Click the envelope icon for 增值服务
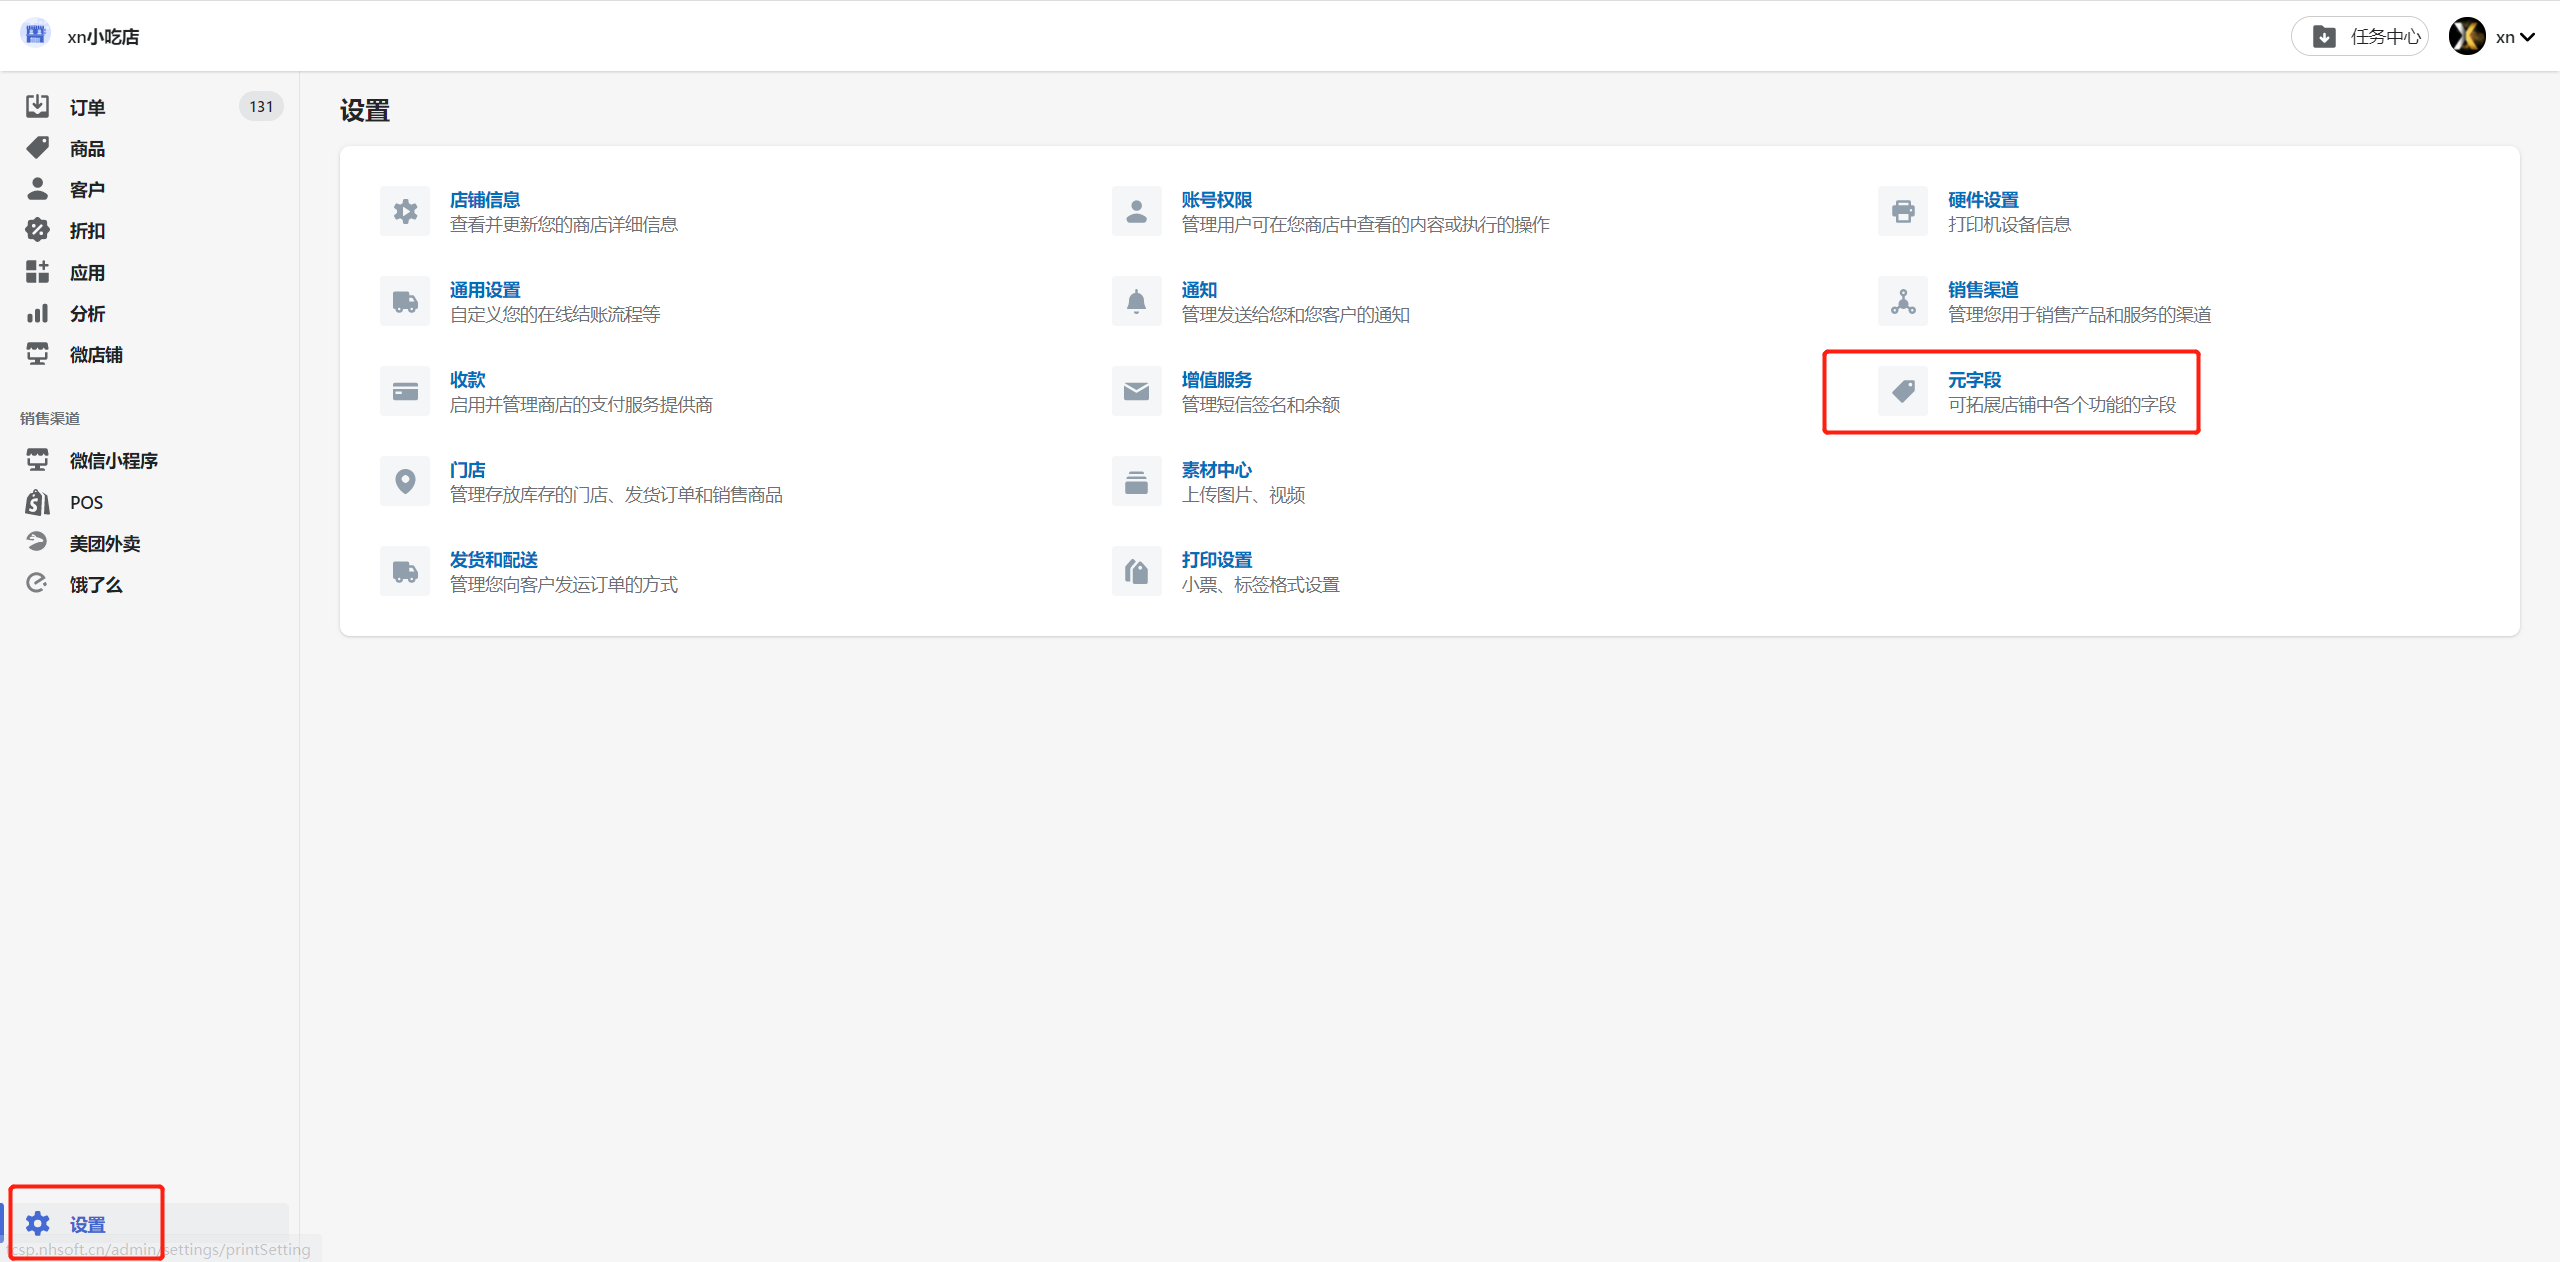 (1136, 391)
